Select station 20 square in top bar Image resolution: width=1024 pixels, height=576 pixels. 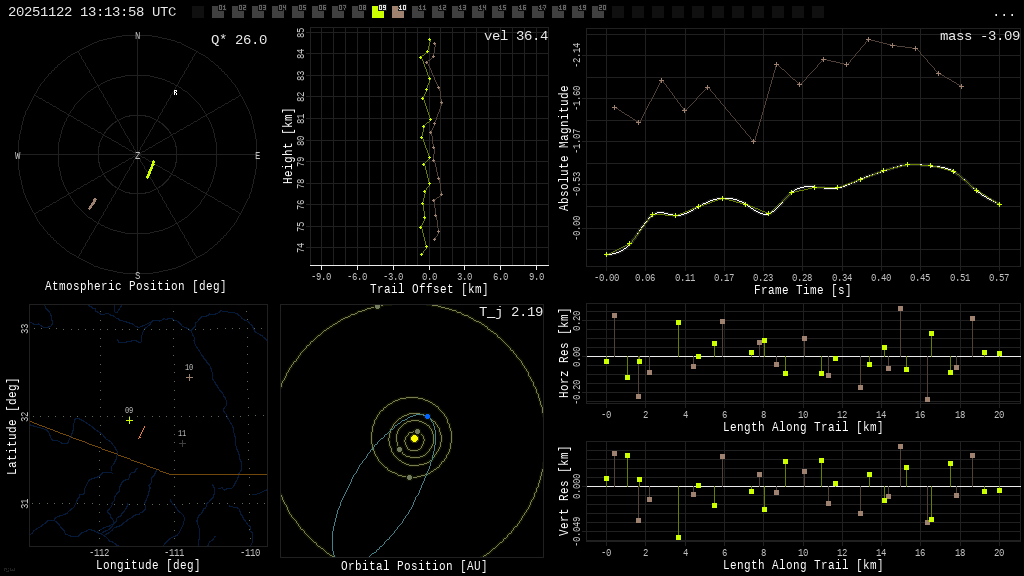(x=598, y=12)
